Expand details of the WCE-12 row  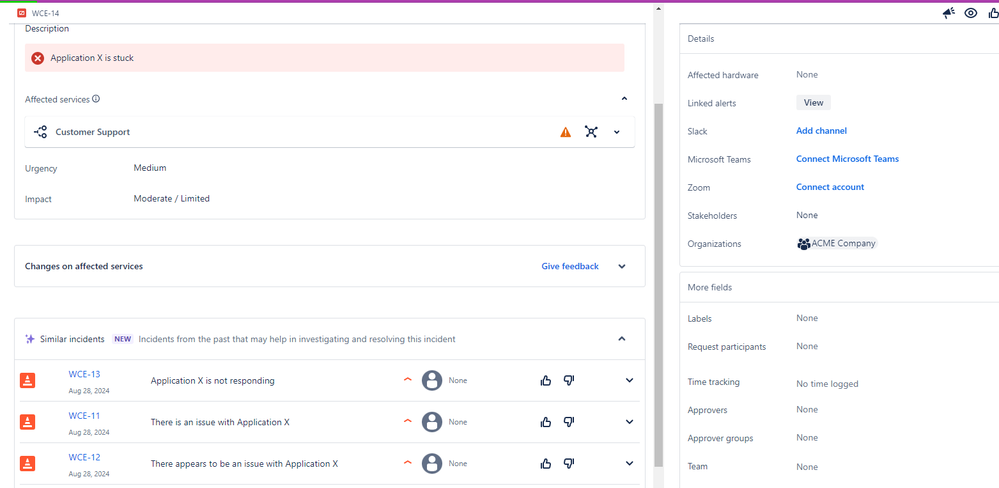(629, 463)
